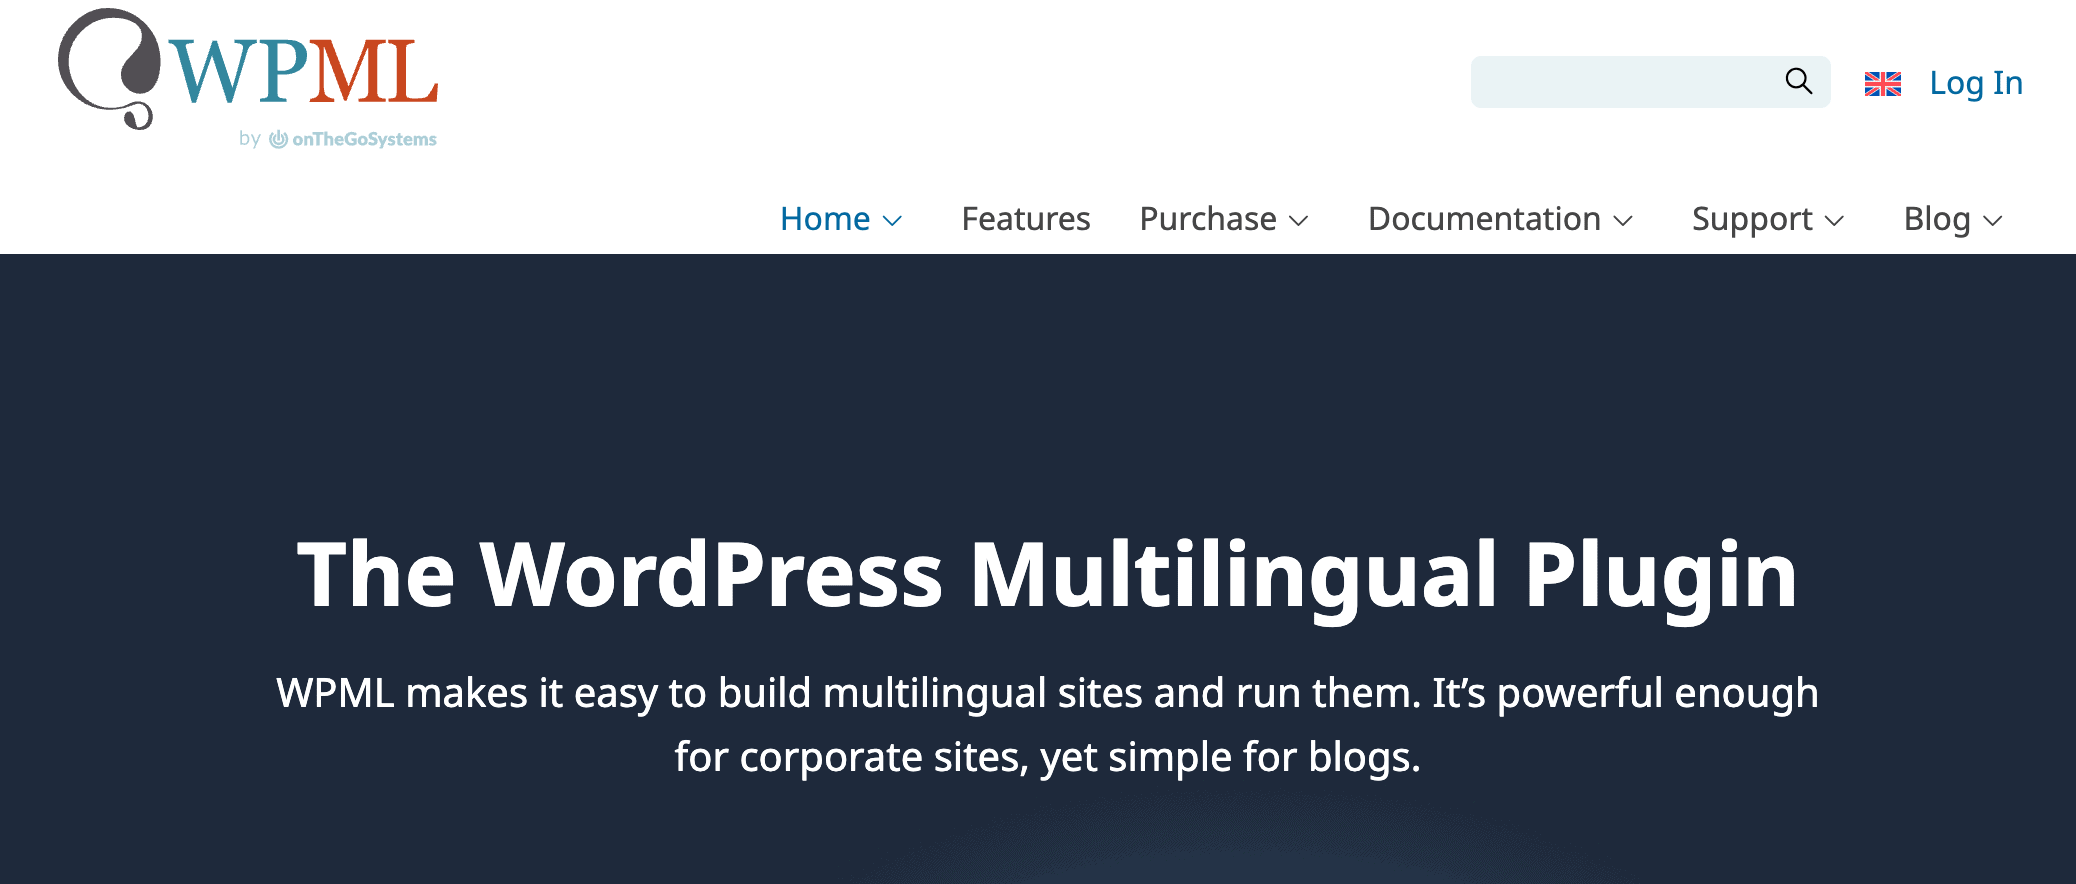
Task: Click the onTheGoSystems power symbol icon
Action: coord(278,139)
